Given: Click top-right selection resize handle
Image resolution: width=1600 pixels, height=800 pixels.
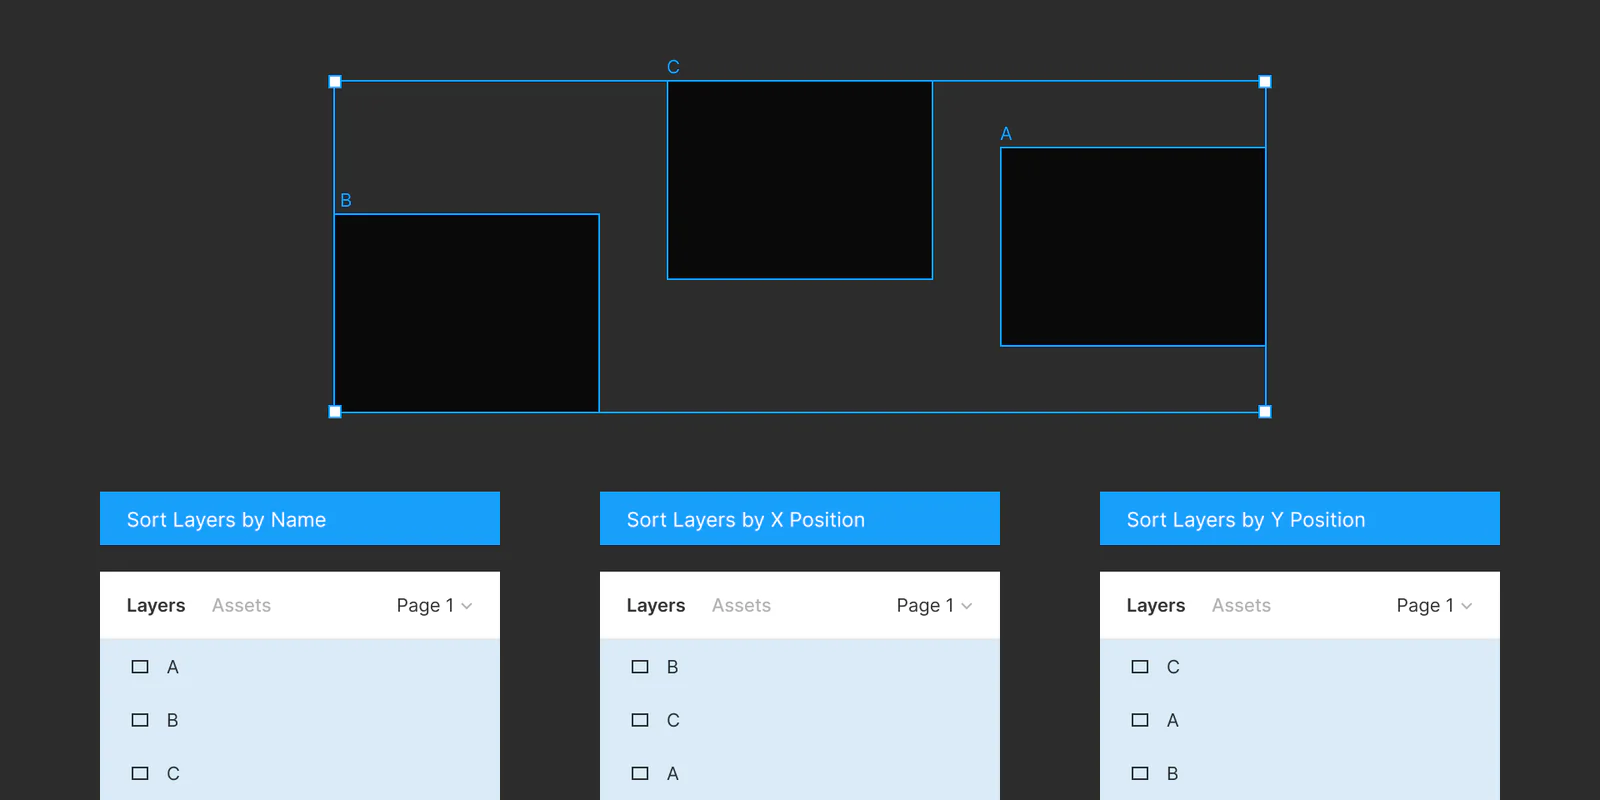Looking at the screenshot, I should (x=1265, y=82).
